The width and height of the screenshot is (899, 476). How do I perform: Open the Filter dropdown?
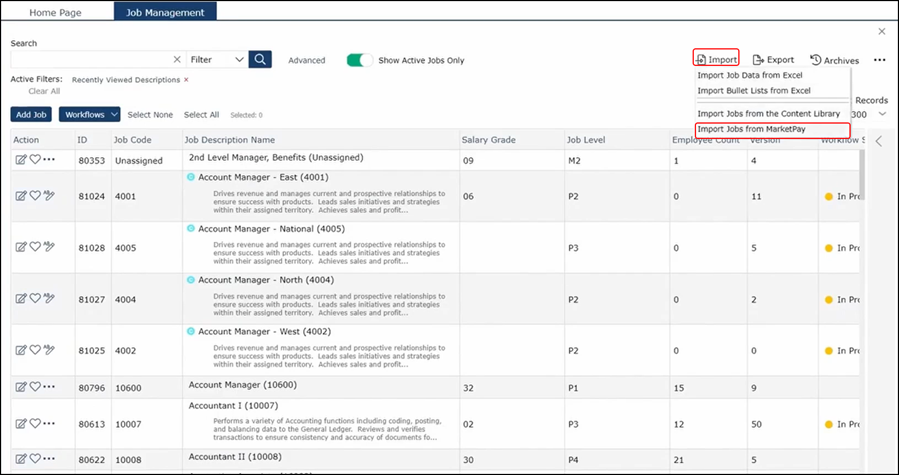217,60
